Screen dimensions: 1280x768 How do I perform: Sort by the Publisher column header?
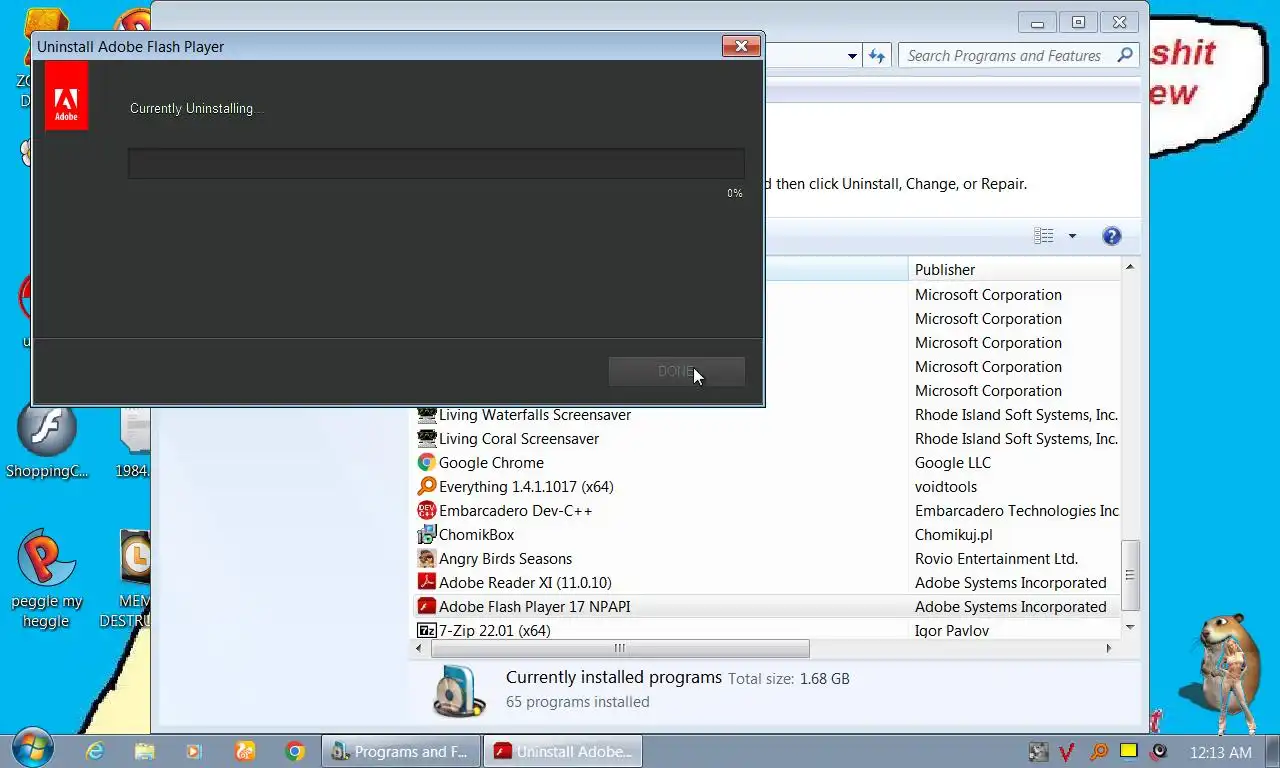click(1014, 269)
